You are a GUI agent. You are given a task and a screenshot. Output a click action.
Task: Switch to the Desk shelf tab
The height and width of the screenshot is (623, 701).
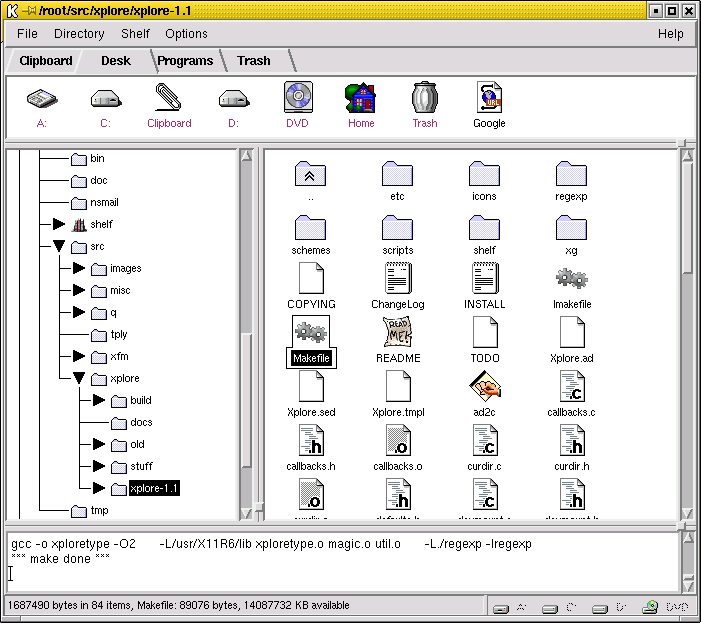click(116, 61)
